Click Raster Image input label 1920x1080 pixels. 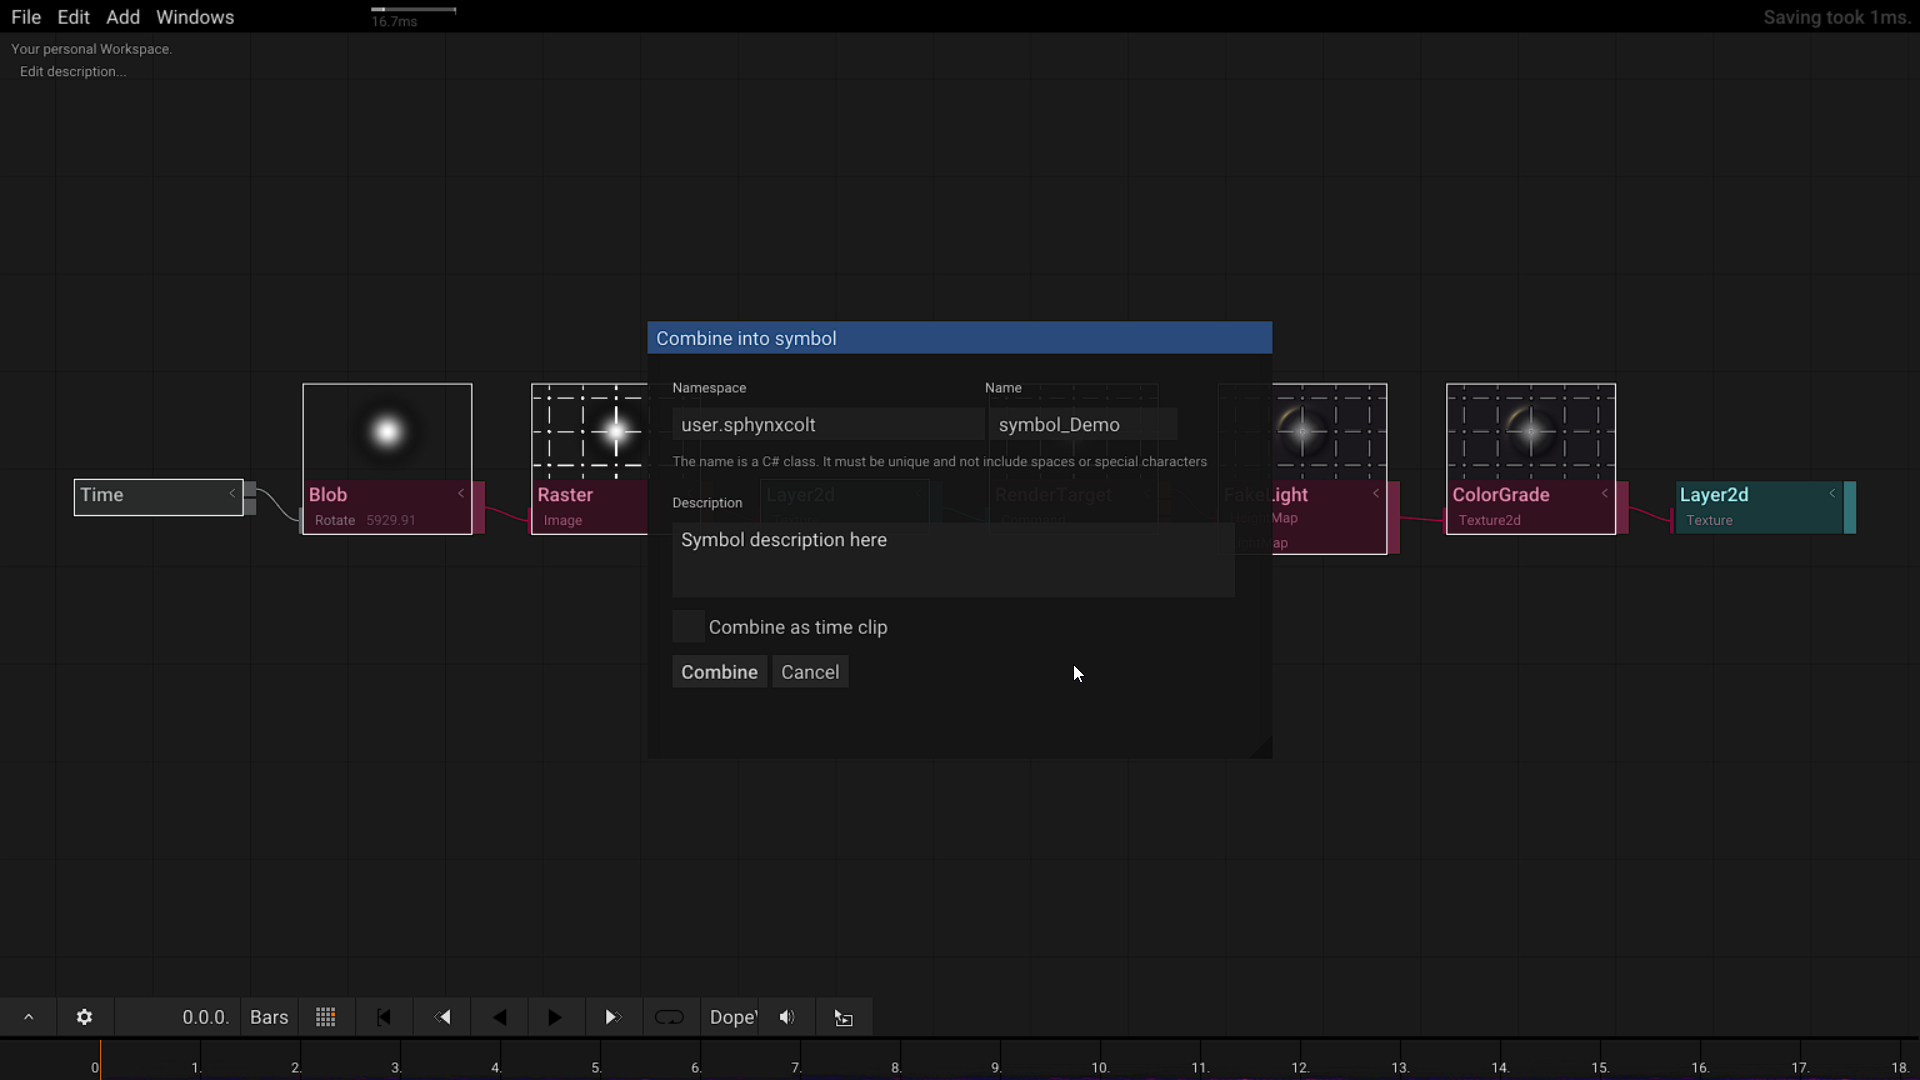tap(563, 520)
